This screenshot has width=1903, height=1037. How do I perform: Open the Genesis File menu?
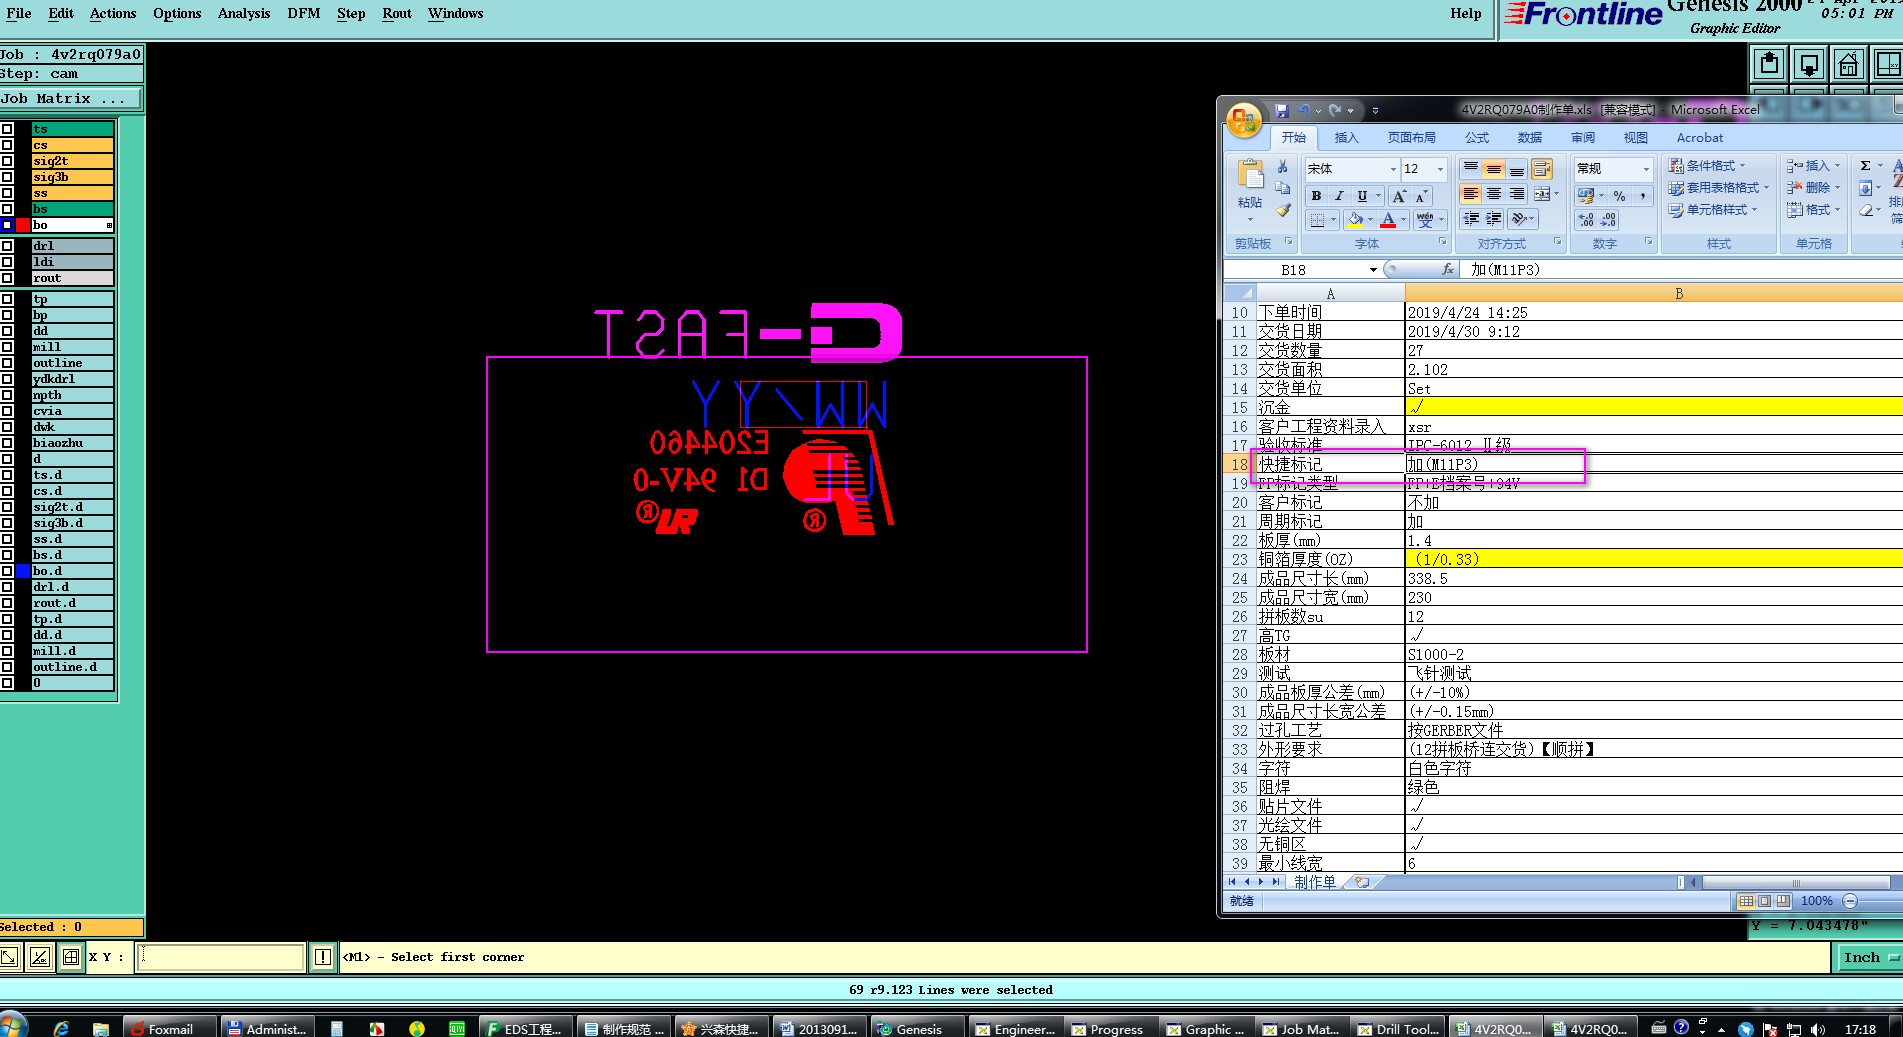pyautogui.click(x=19, y=13)
